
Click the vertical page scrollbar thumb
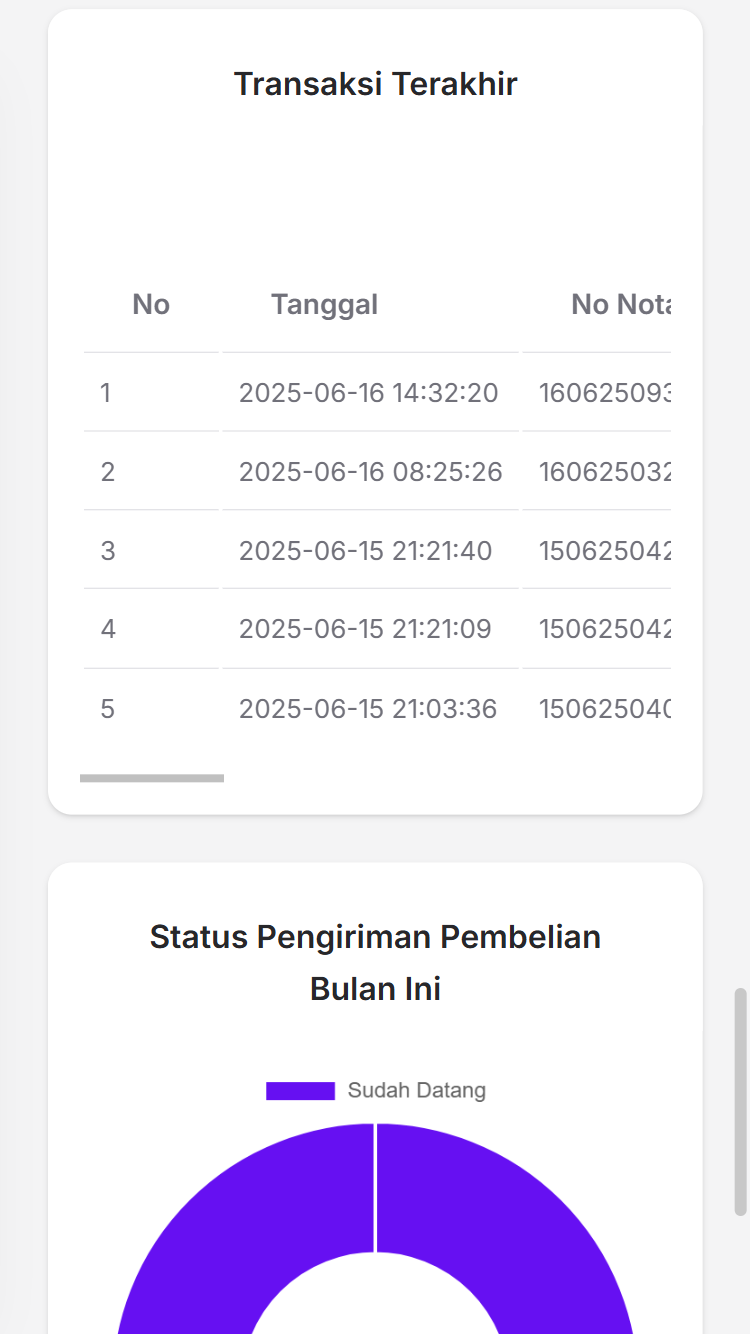coord(741,1100)
